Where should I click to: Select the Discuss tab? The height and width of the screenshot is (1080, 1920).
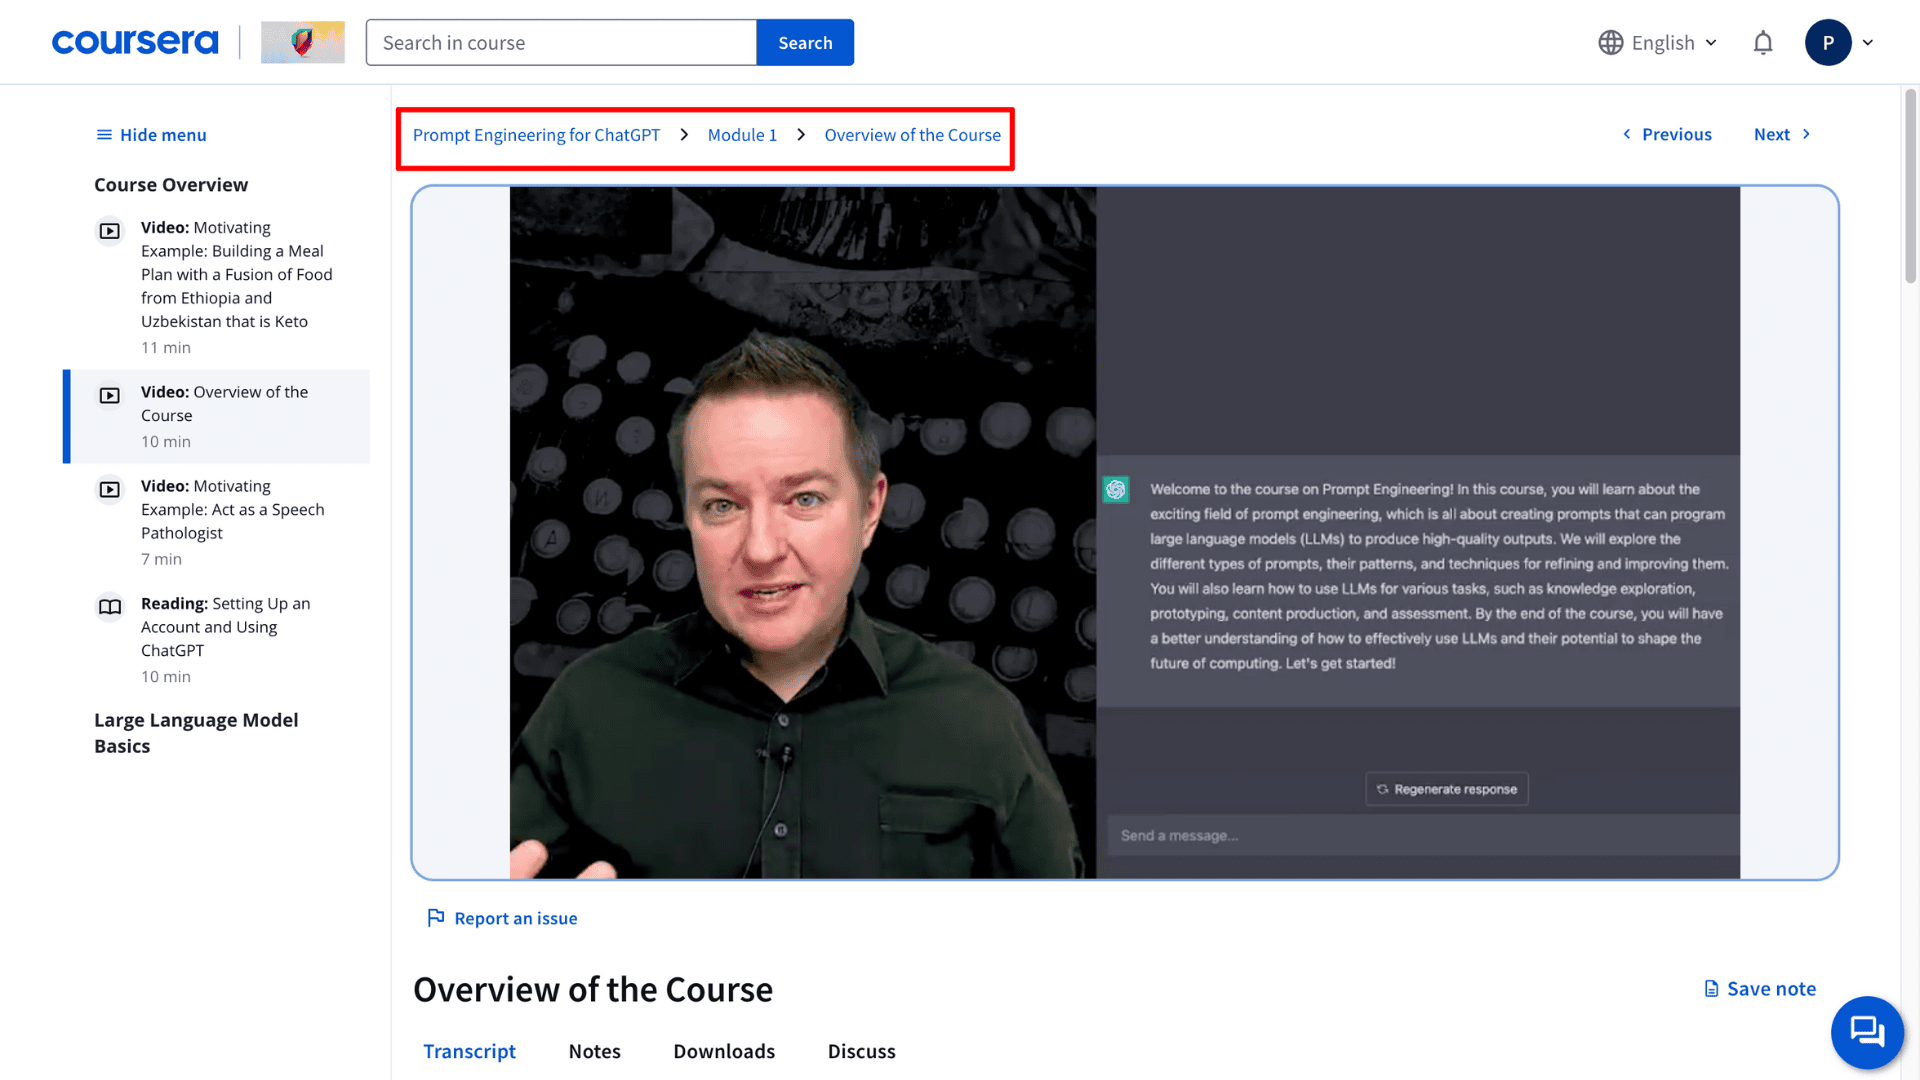(x=861, y=1051)
